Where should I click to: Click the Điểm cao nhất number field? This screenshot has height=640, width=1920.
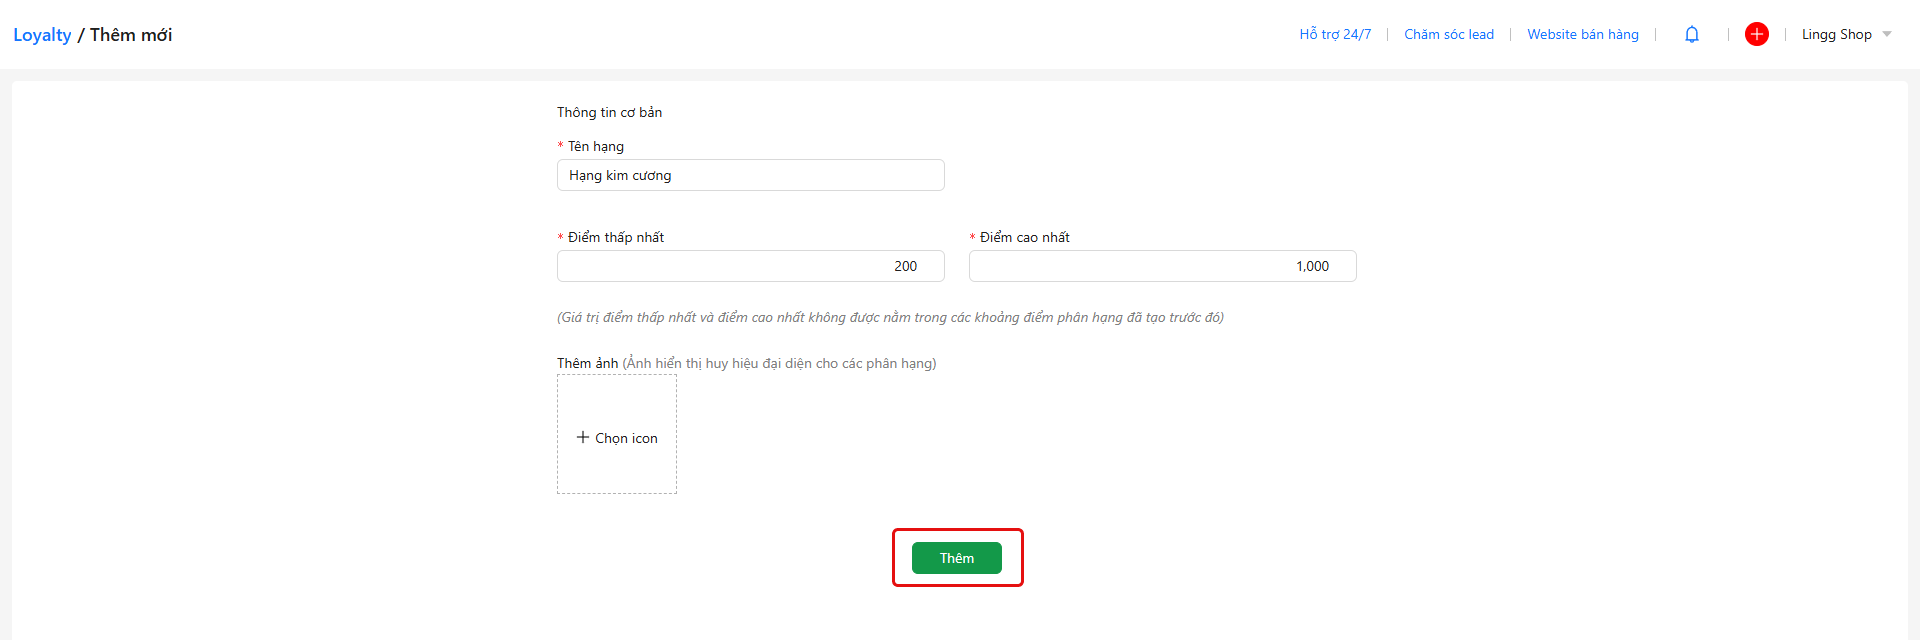point(1162,266)
